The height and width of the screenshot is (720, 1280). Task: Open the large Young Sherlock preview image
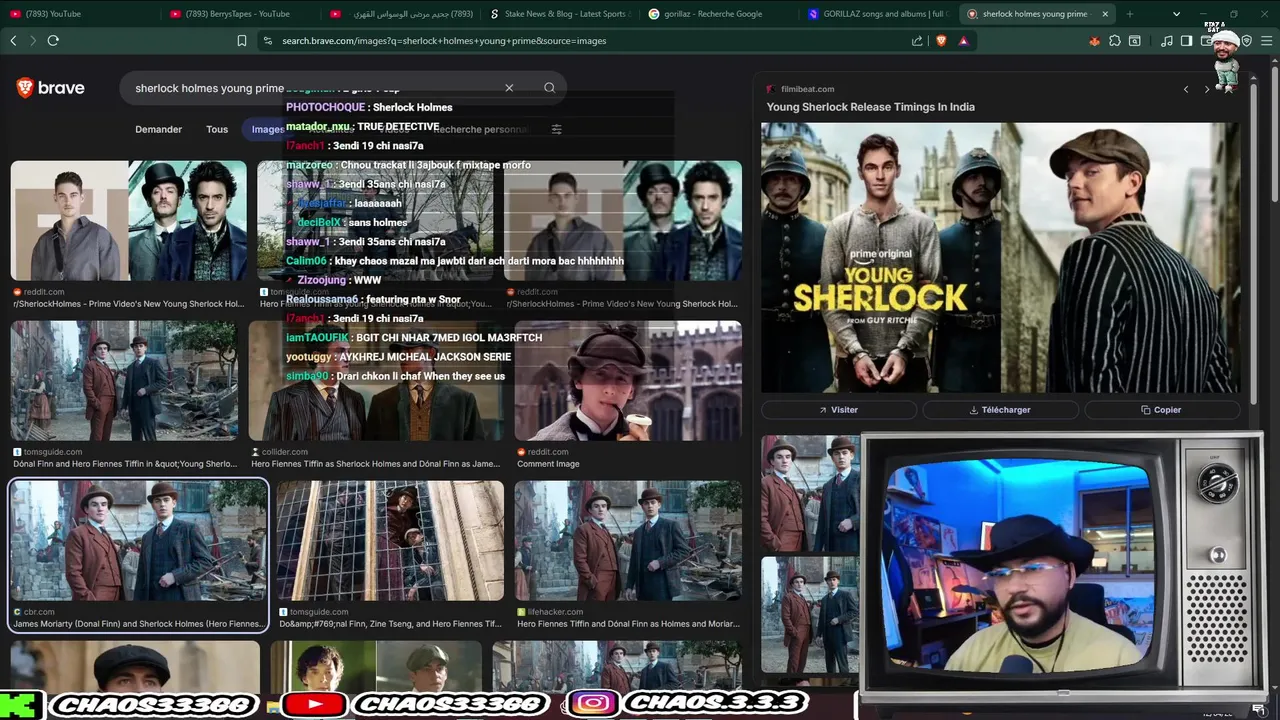coord(1000,258)
